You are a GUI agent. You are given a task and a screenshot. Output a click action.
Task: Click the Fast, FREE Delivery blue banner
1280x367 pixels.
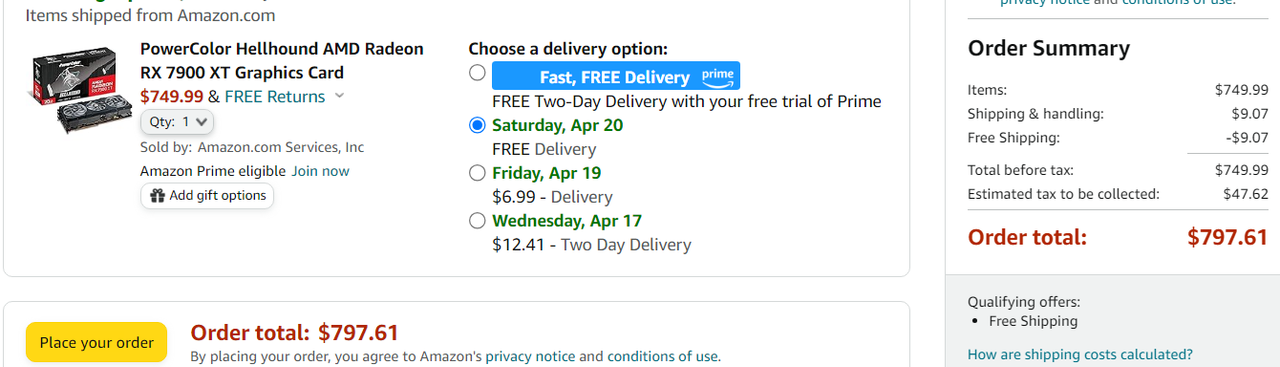[x=616, y=76]
